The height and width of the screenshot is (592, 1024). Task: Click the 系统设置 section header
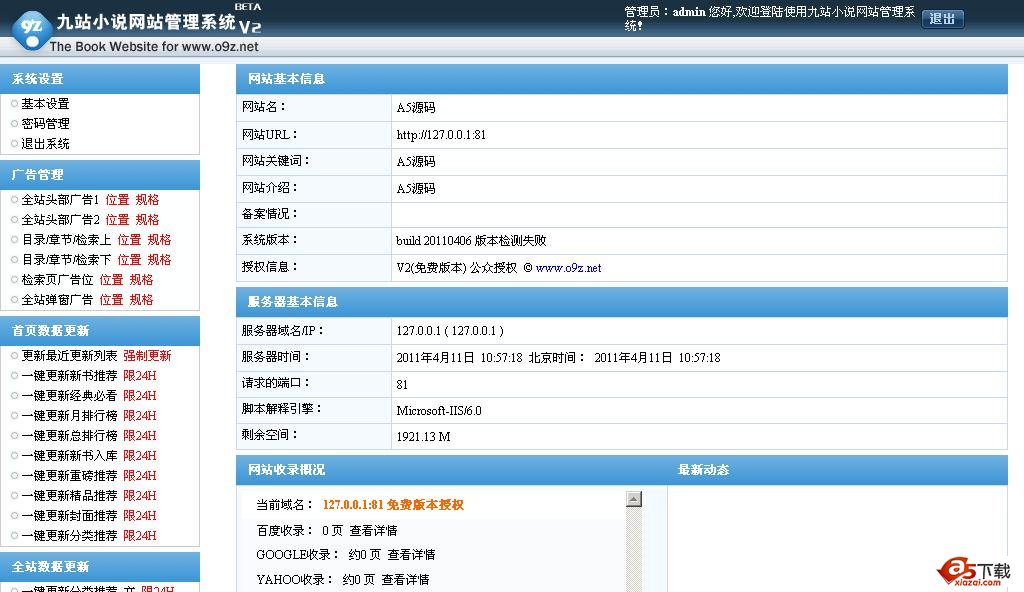click(100, 79)
